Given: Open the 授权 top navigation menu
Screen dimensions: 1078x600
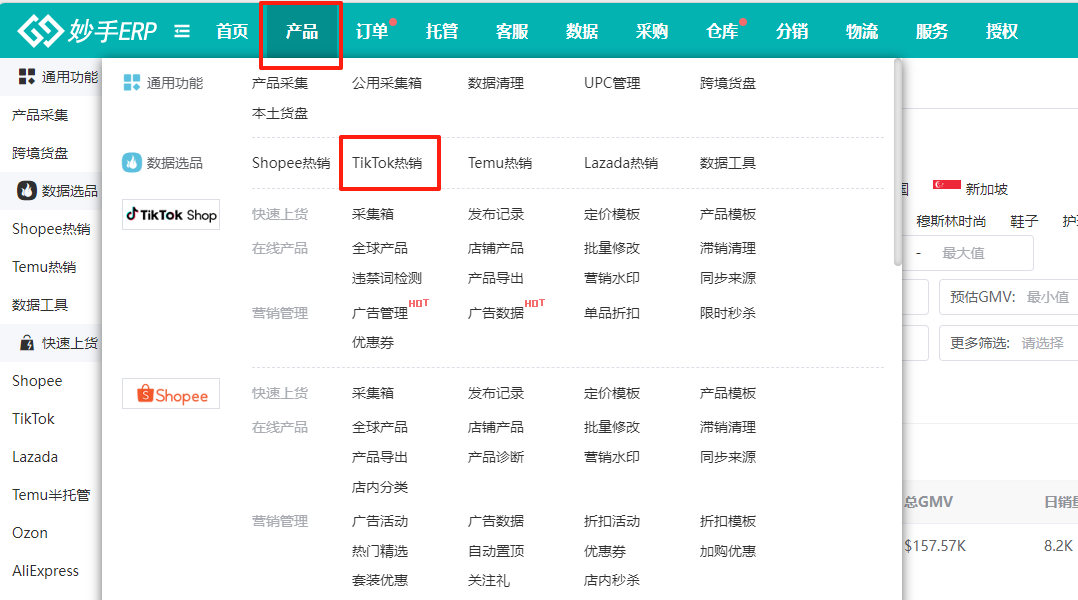Looking at the screenshot, I should (x=1002, y=31).
